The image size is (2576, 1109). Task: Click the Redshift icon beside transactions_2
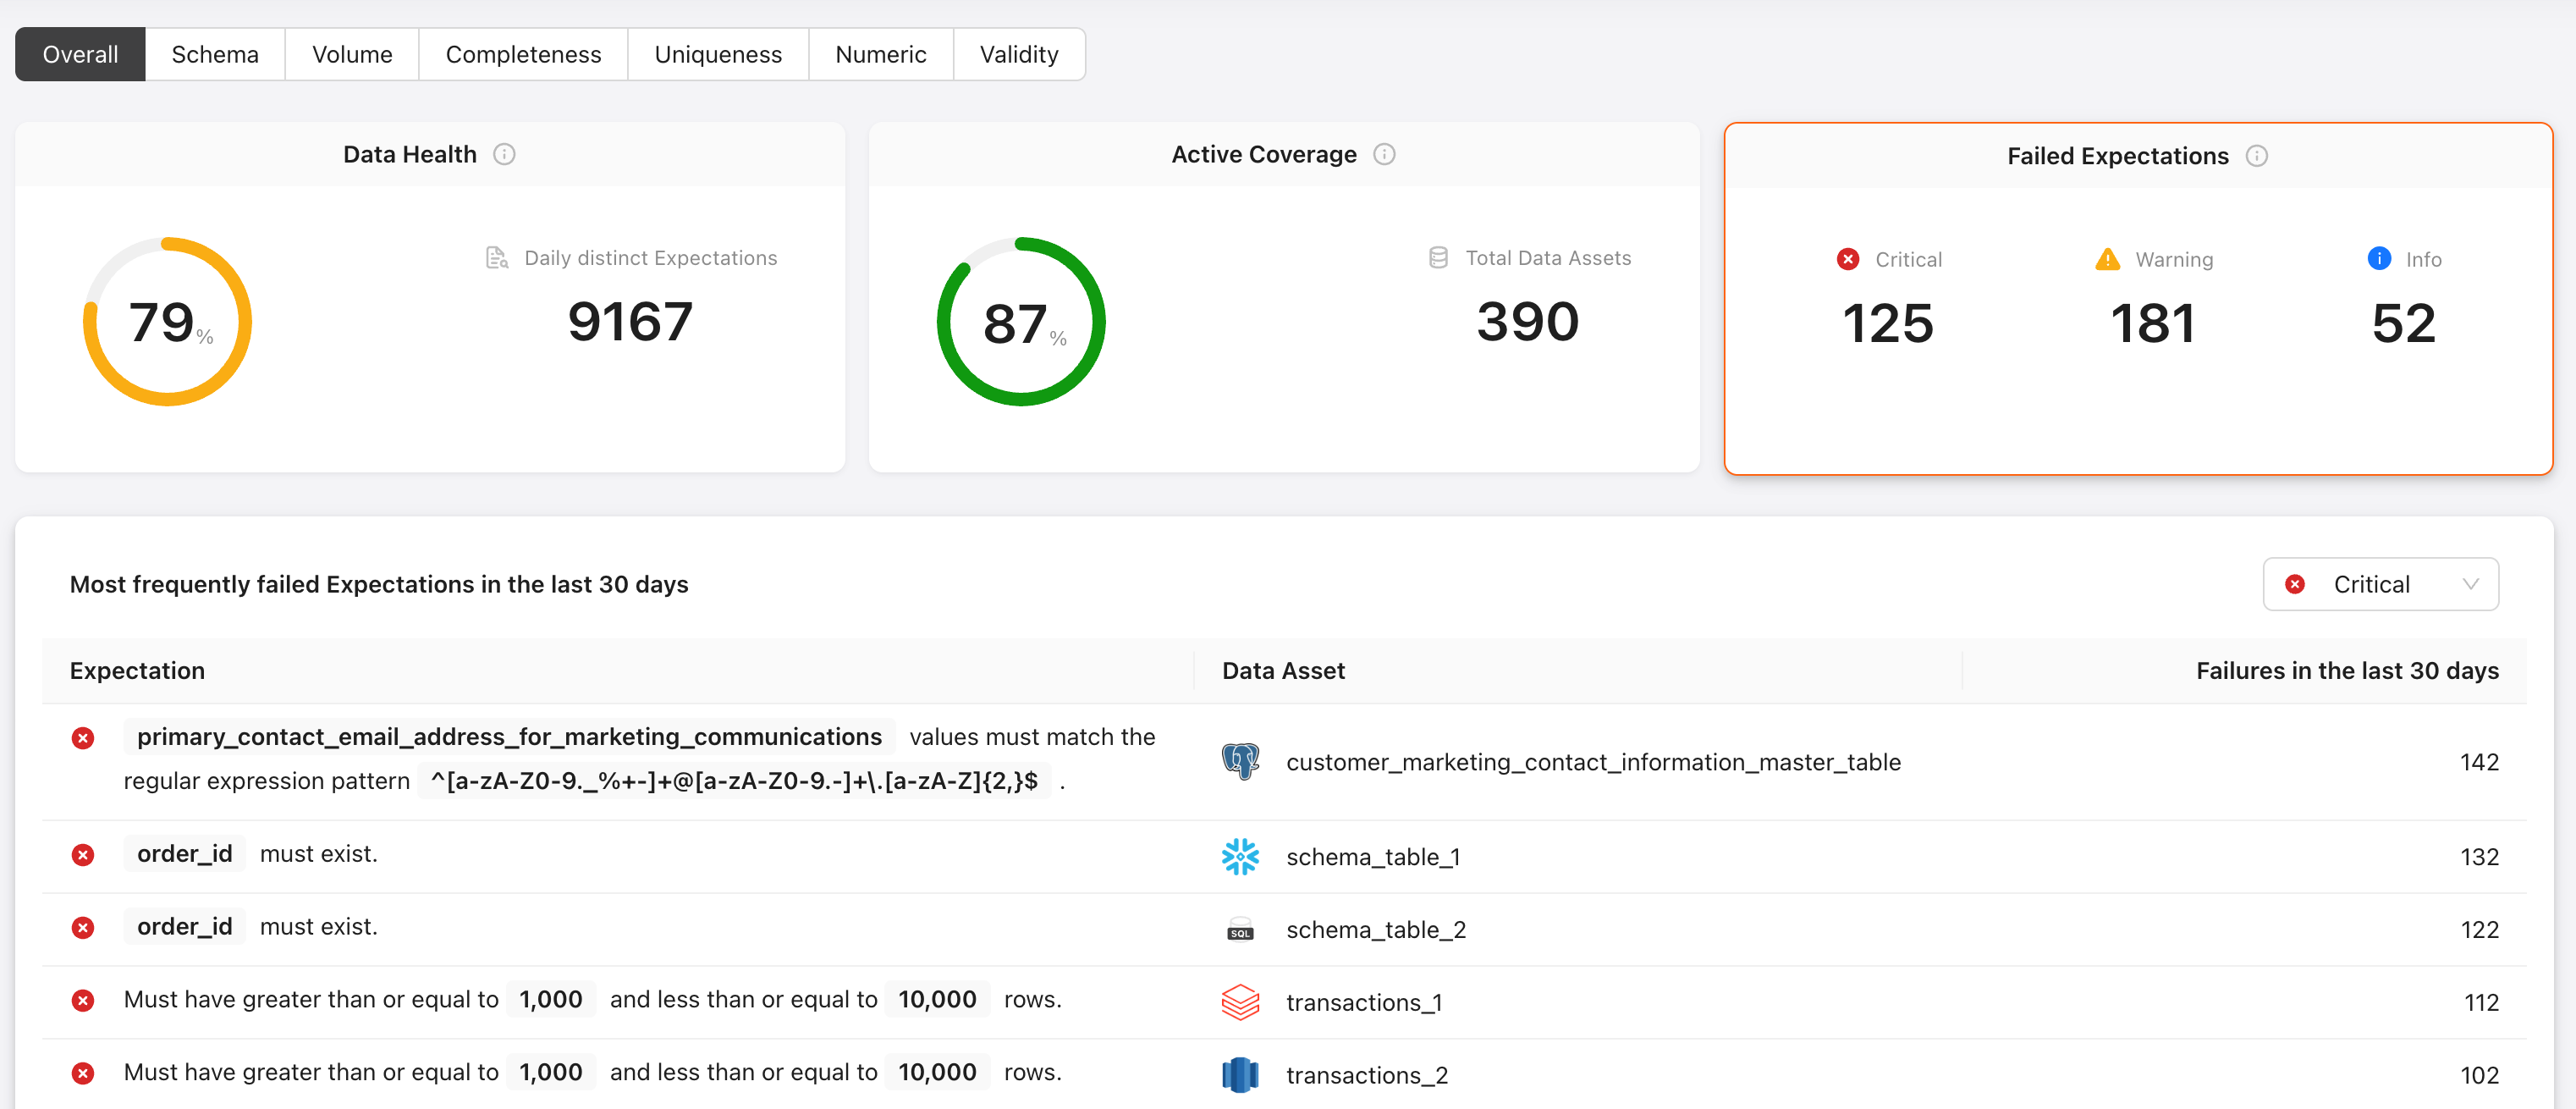click(1240, 1075)
